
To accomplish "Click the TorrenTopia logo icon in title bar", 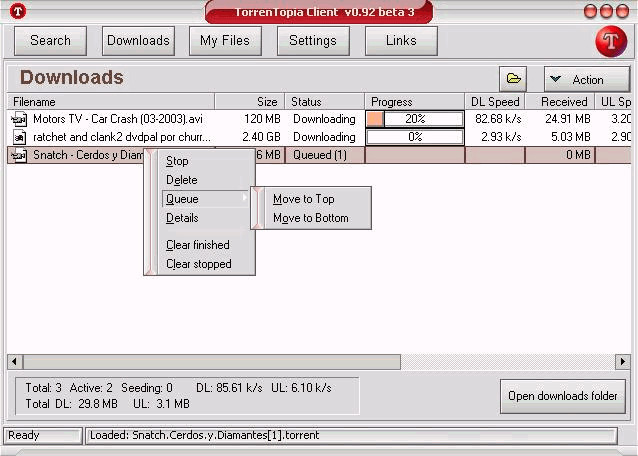I will 17,11.
